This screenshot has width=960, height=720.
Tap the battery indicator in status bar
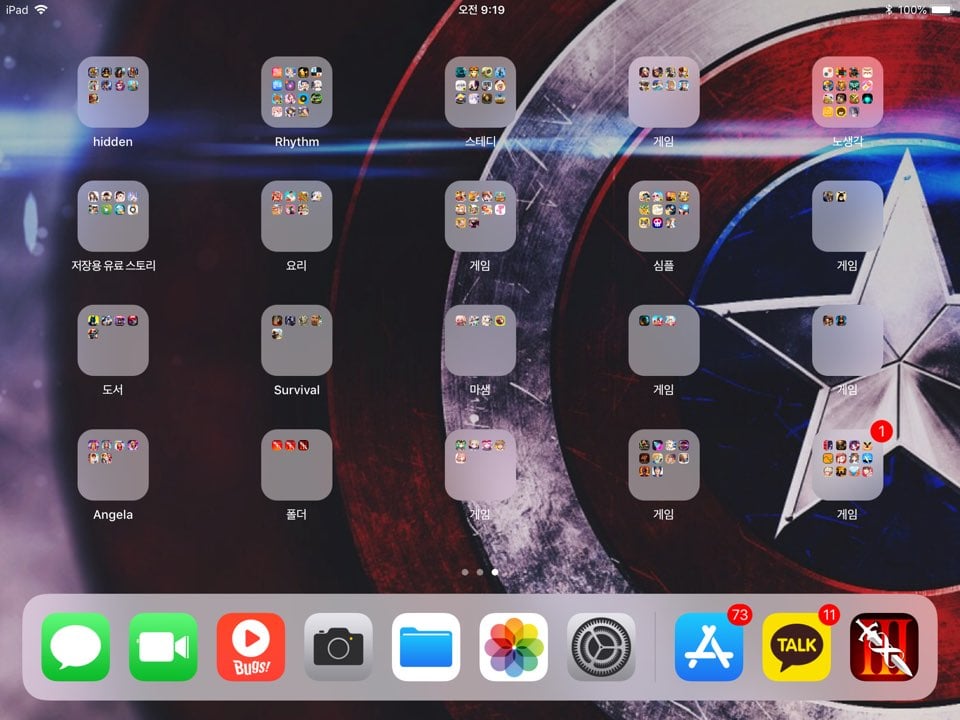tap(941, 10)
